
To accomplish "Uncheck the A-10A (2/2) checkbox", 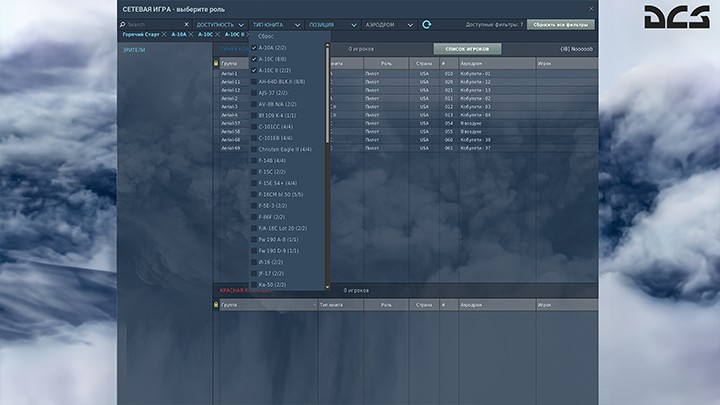I will [254, 48].
